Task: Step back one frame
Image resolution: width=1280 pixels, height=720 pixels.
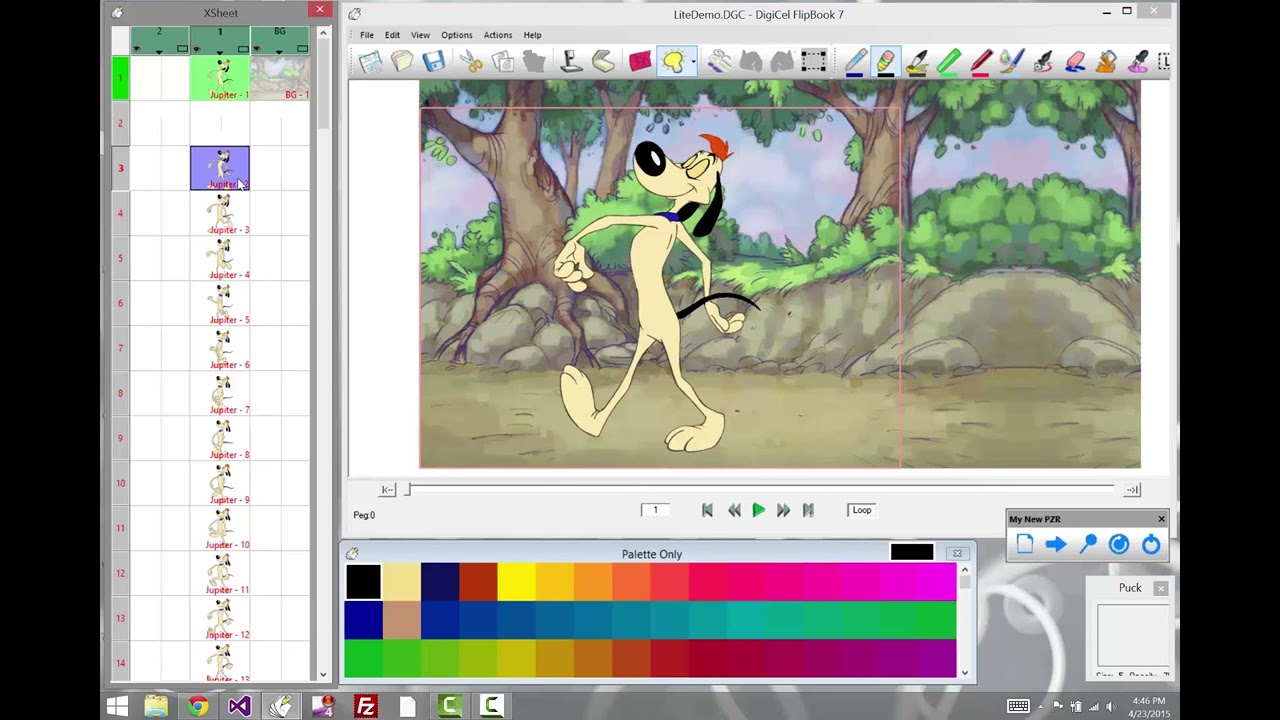Action: 734,510
